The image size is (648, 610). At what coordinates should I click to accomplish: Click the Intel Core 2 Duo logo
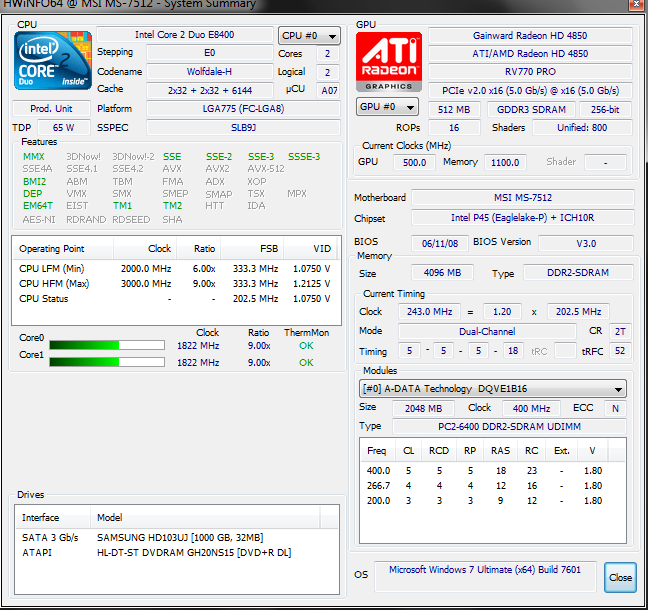(x=52, y=60)
